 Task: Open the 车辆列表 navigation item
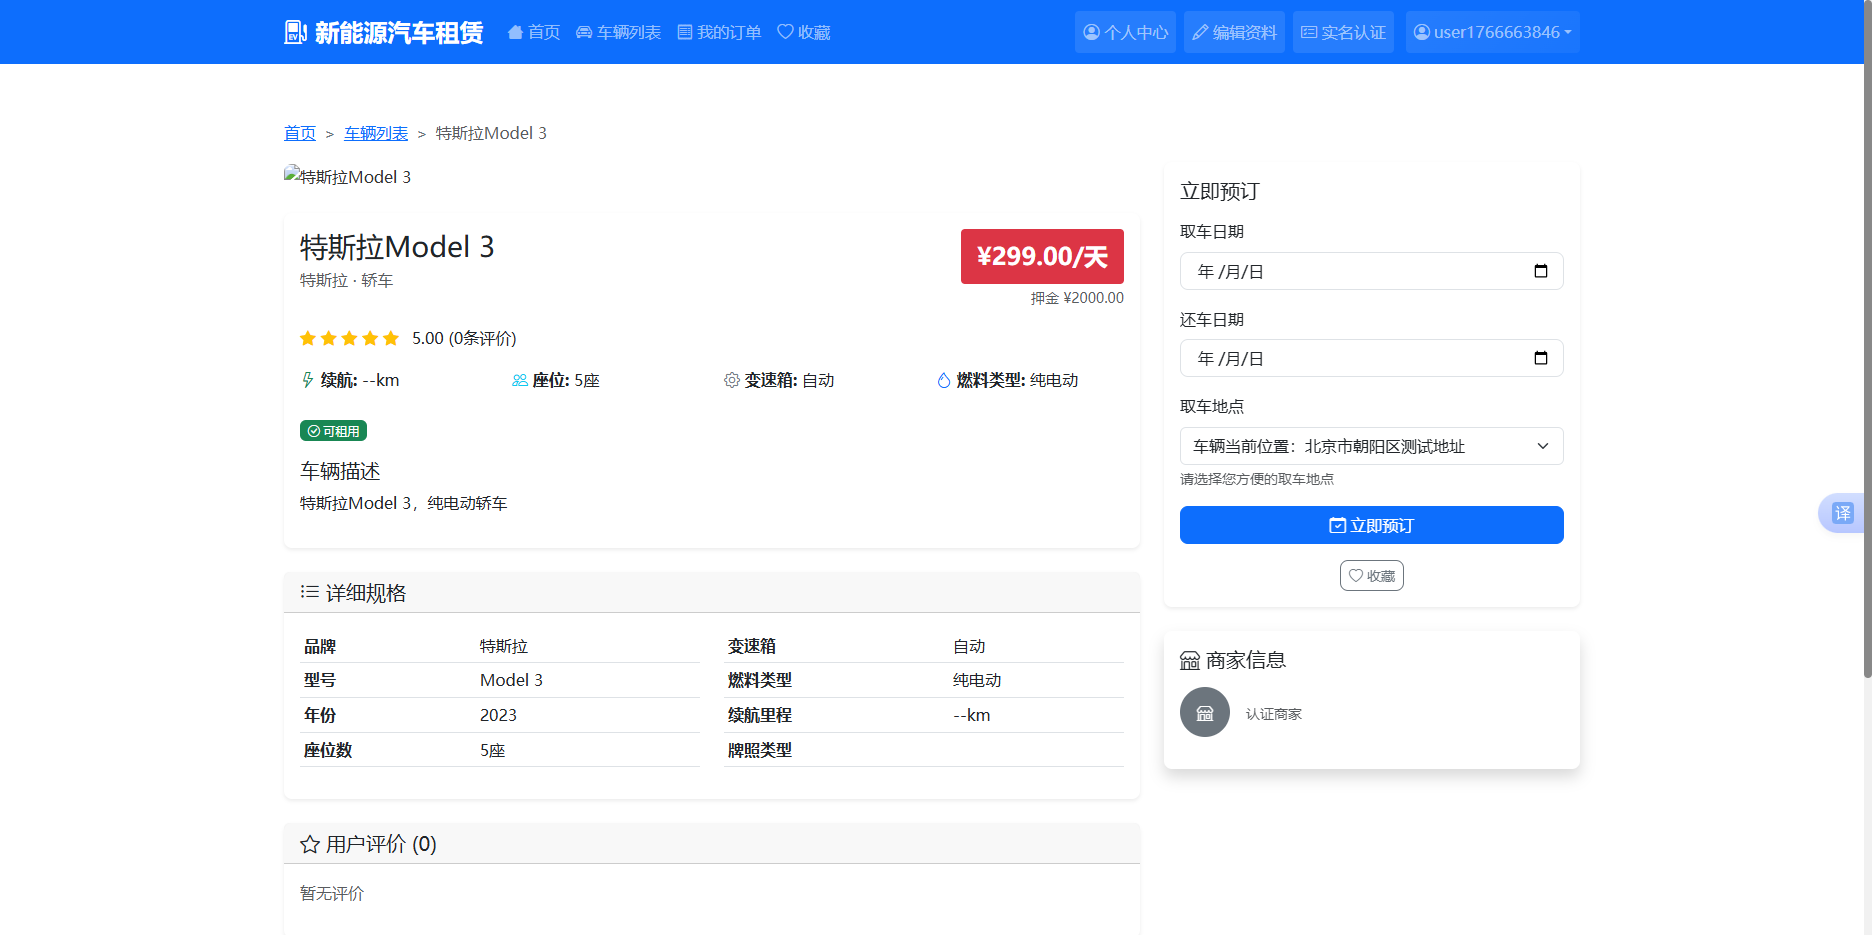tap(618, 32)
